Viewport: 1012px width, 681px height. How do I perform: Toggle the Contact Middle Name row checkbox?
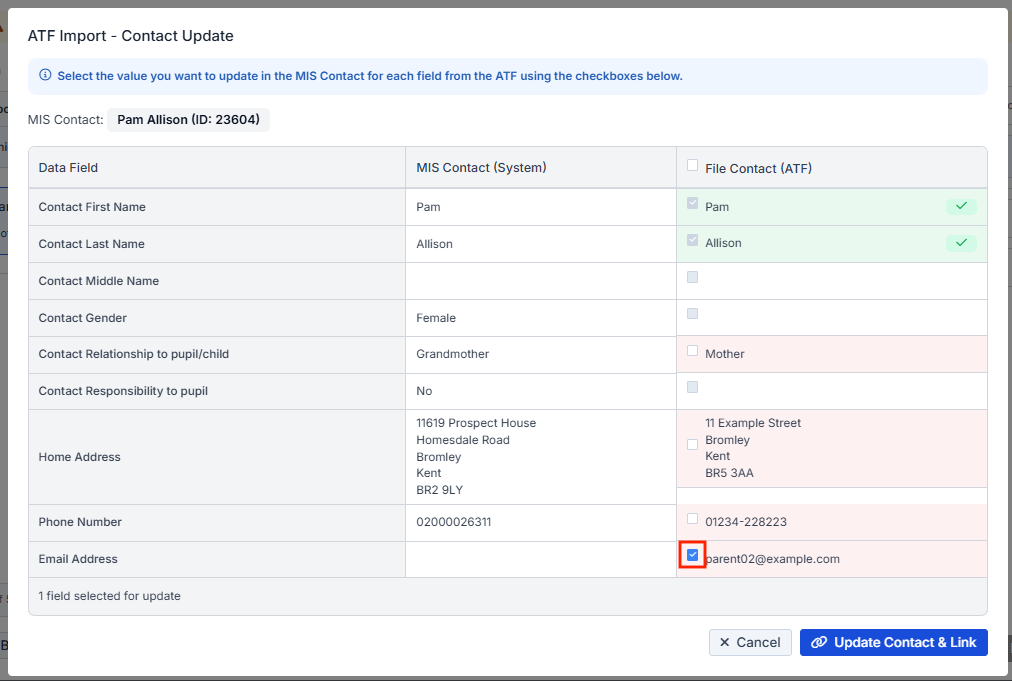[693, 277]
